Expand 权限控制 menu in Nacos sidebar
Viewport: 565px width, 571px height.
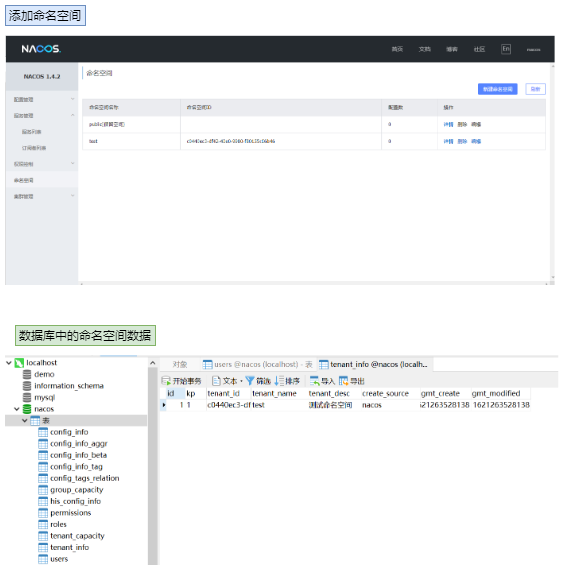coord(72,164)
